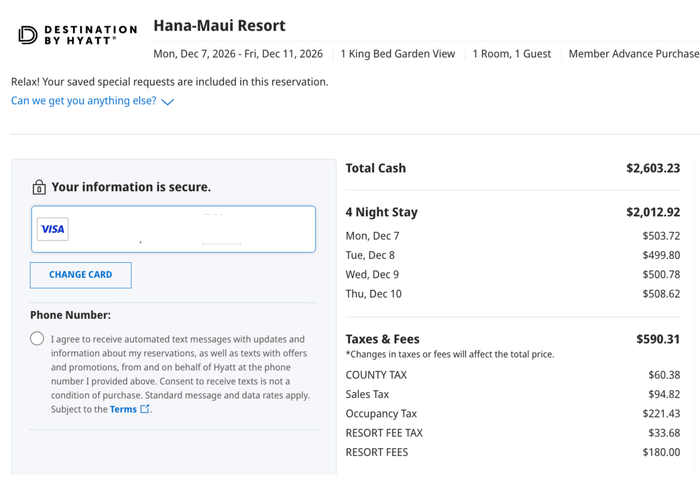
Task: Click 'Your information is secure.' heading
Action: [131, 187]
